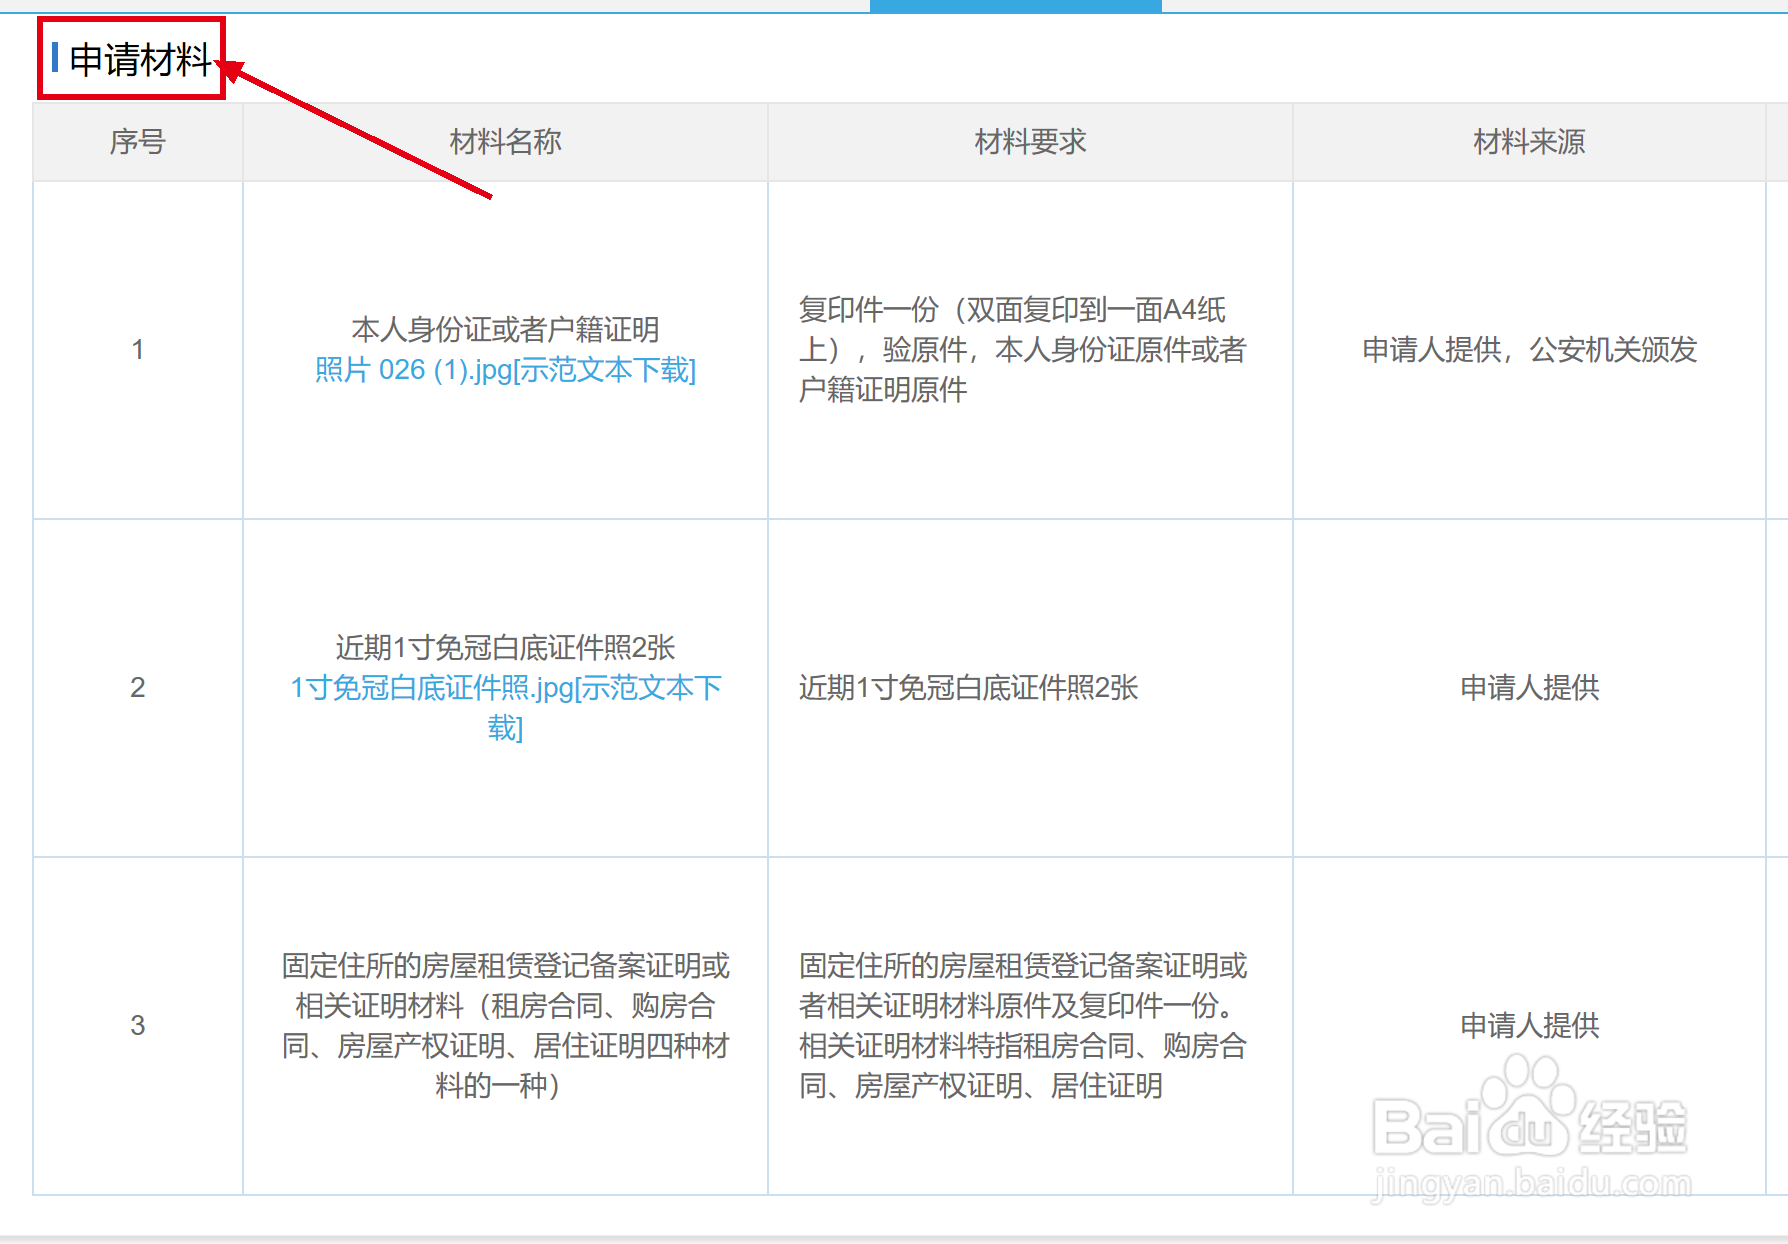Image resolution: width=1788 pixels, height=1244 pixels.
Task: Select the 序号 column header
Action: tap(138, 142)
